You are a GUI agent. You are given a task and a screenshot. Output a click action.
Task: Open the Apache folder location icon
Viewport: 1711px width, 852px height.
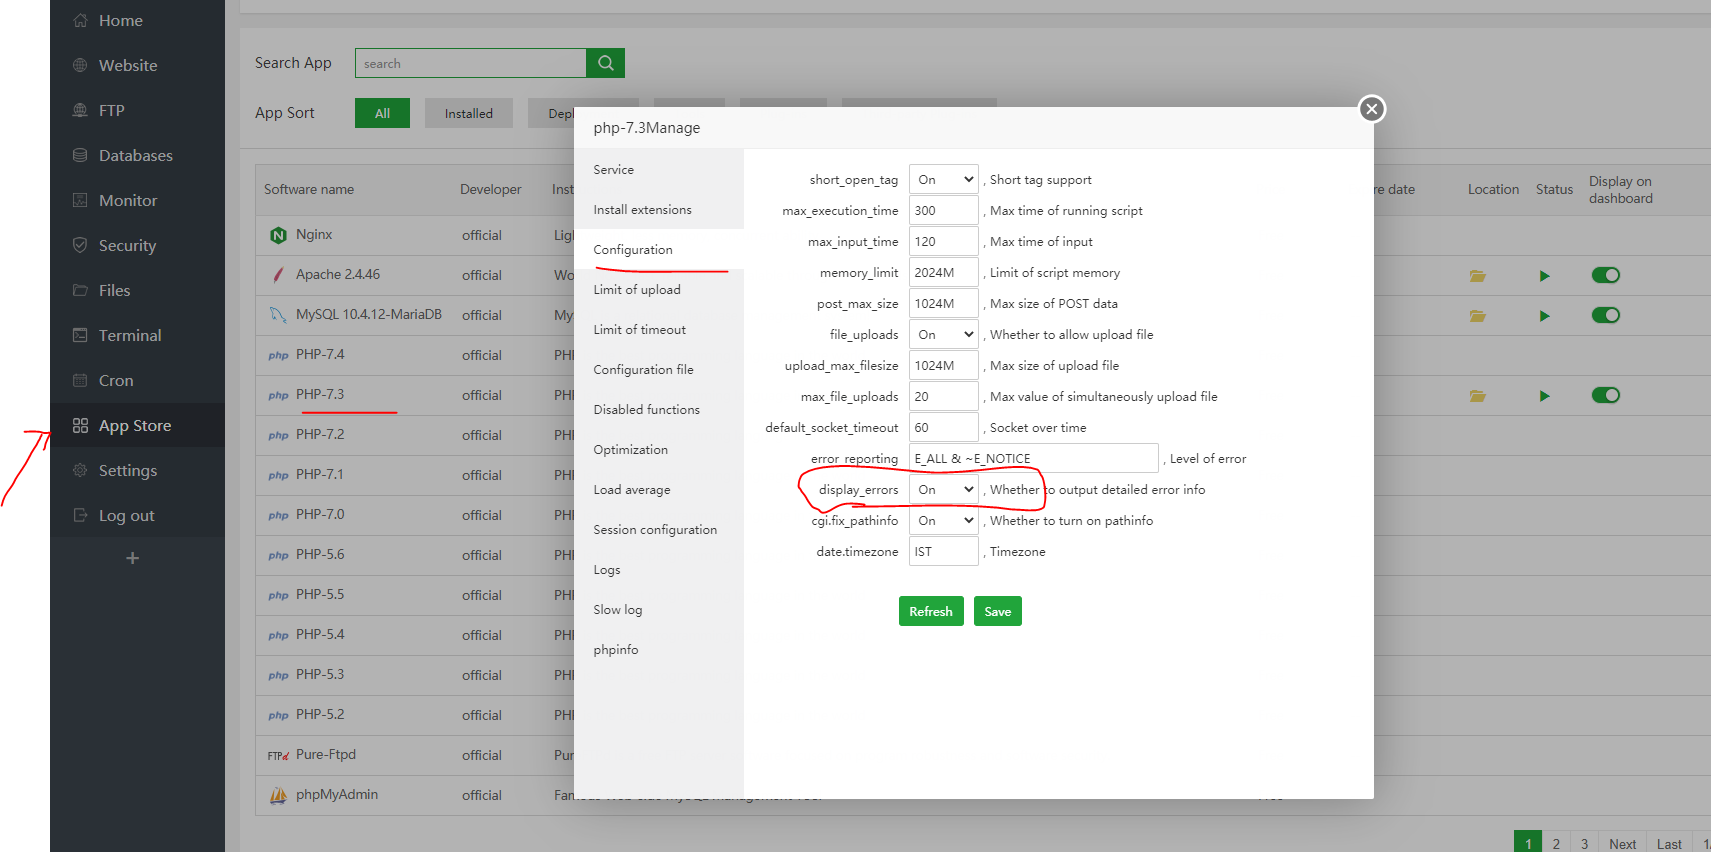[x=1477, y=276]
